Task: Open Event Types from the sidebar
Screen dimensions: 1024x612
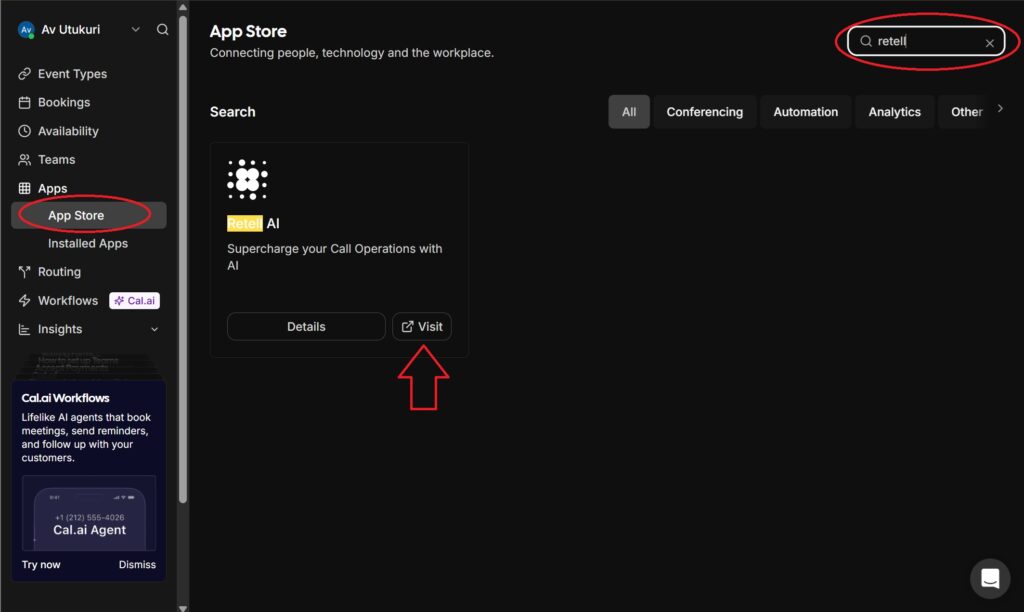Action: tap(72, 74)
